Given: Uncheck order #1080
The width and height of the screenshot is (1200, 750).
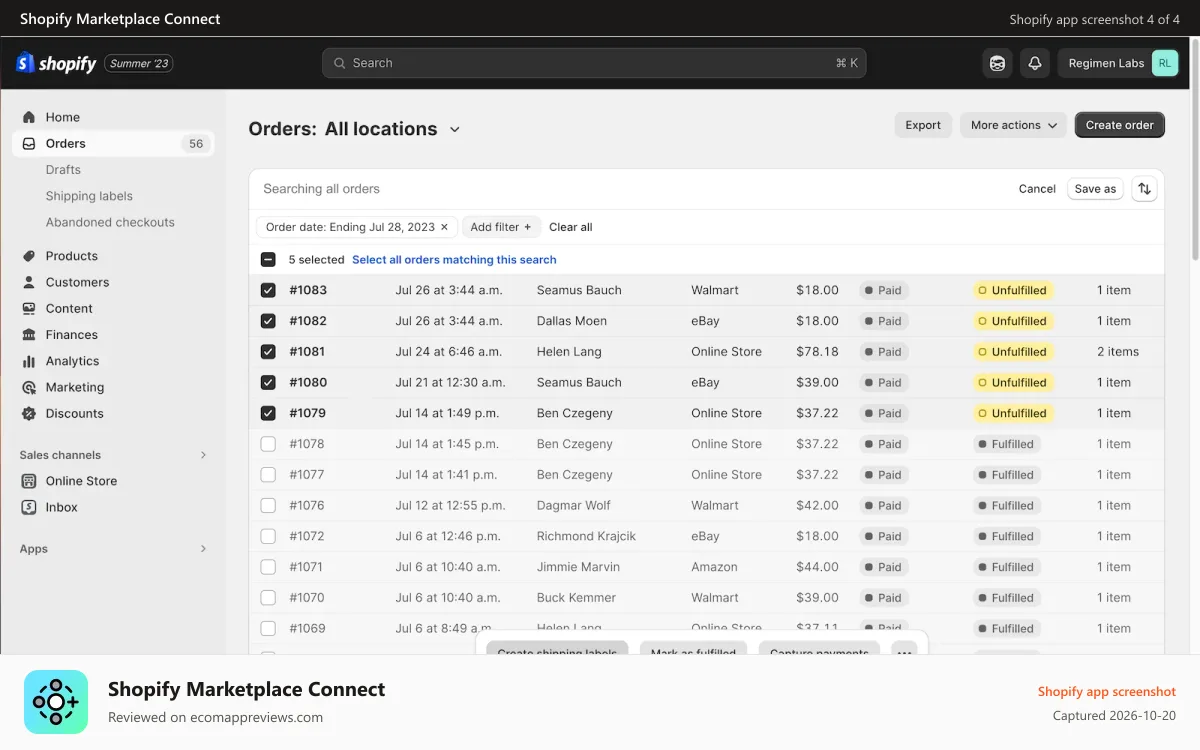Looking at the screenshot, I should point(268,382).
